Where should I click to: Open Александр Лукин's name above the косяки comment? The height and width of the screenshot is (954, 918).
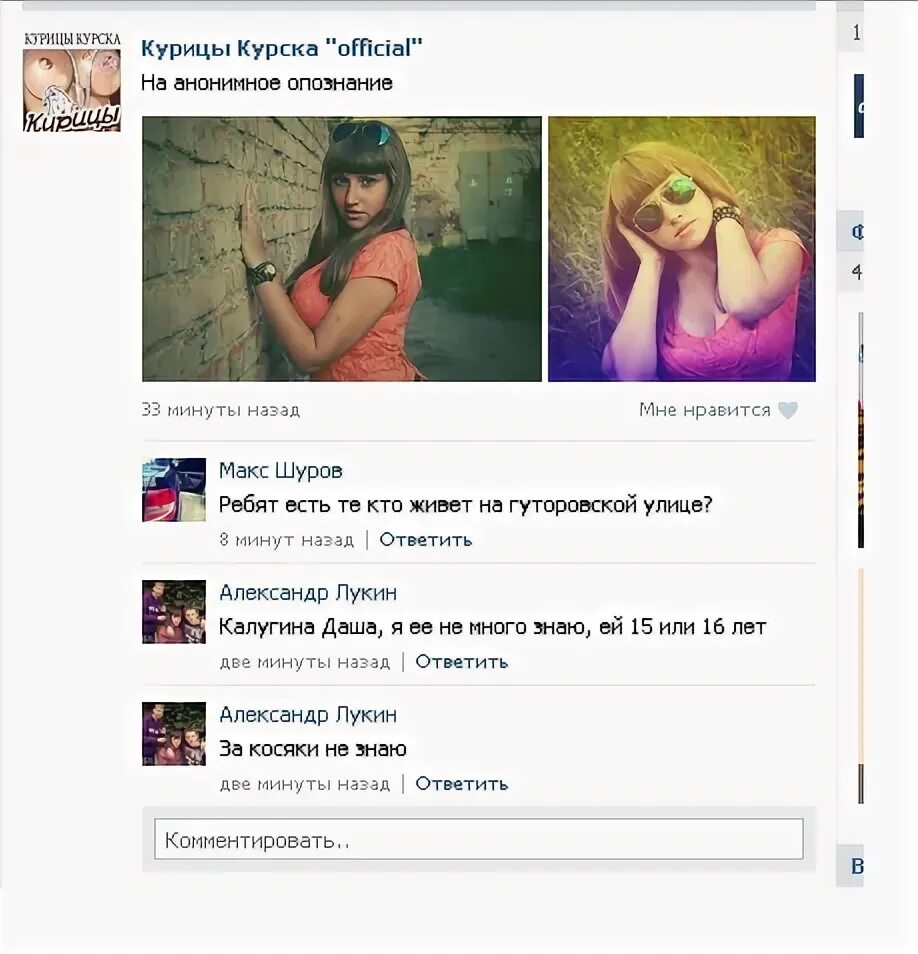coord(308,714)
